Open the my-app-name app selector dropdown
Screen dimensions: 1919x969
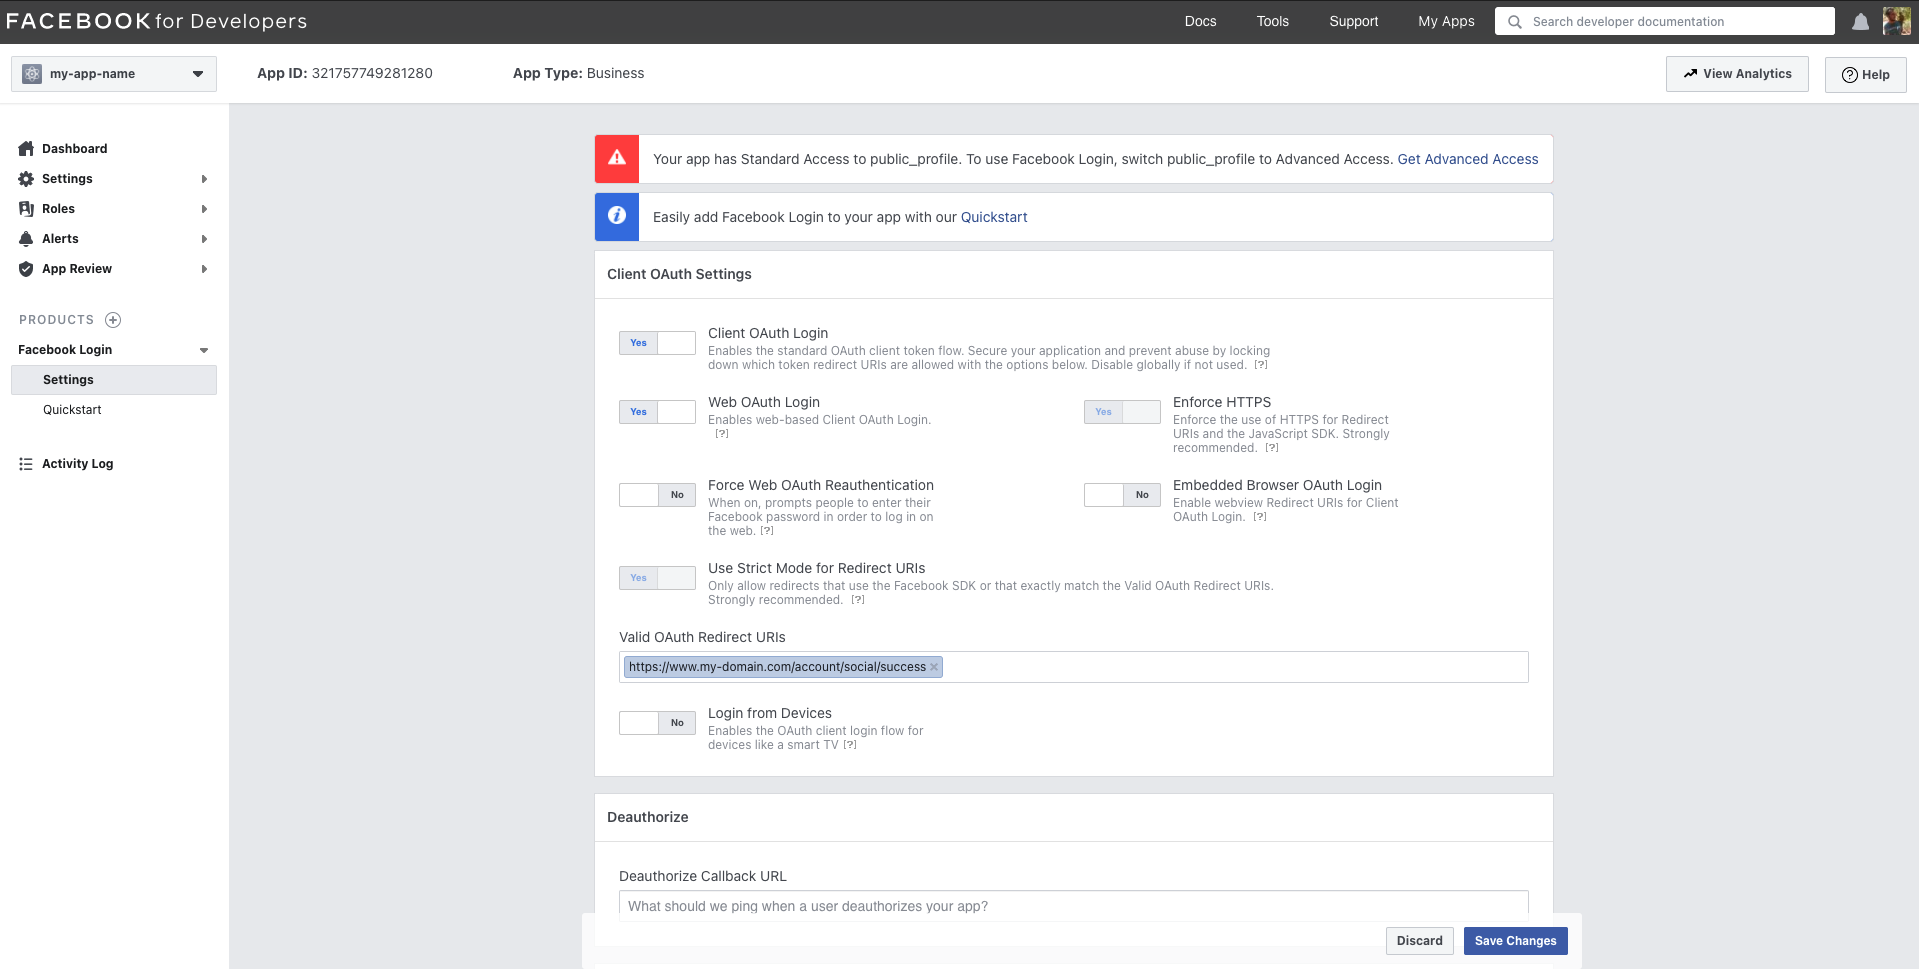[x=114, y=74]
